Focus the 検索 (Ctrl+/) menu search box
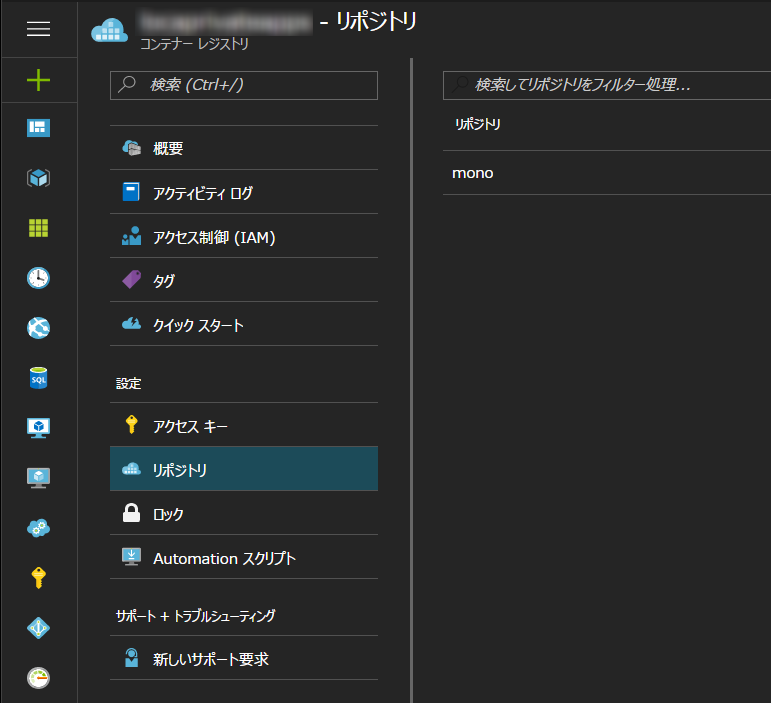The width and height of the screenshot is (771, 703). point(244,86)
